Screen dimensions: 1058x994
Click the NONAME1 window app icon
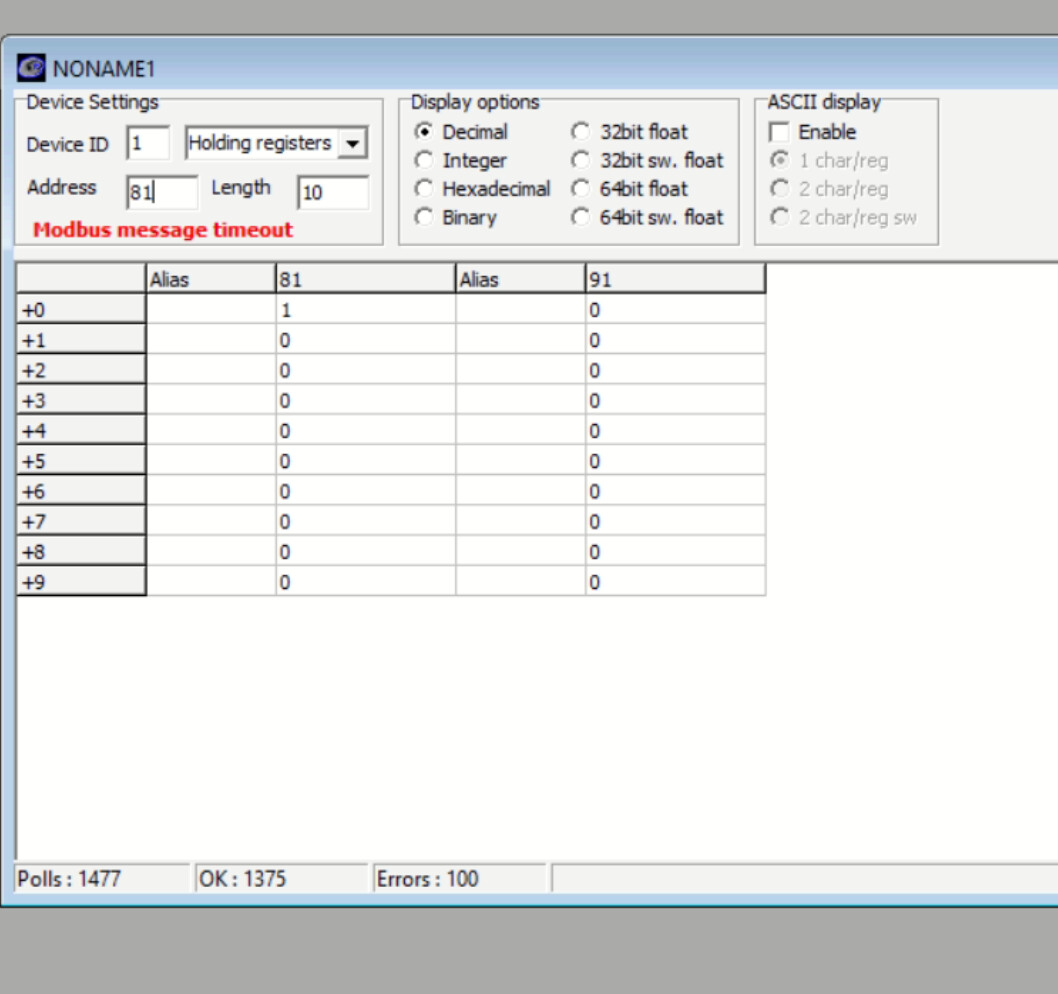(31, 68)
